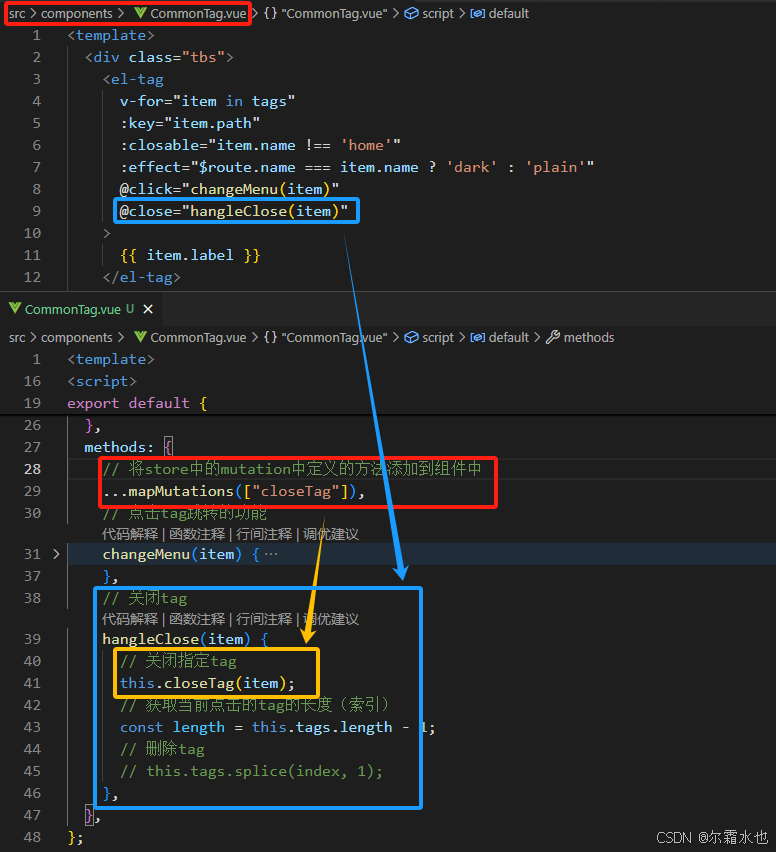This screenshot has height=852, width=776.
Task: Click 行间注释 code lens above hangleClose
Action: click(264, 619)
